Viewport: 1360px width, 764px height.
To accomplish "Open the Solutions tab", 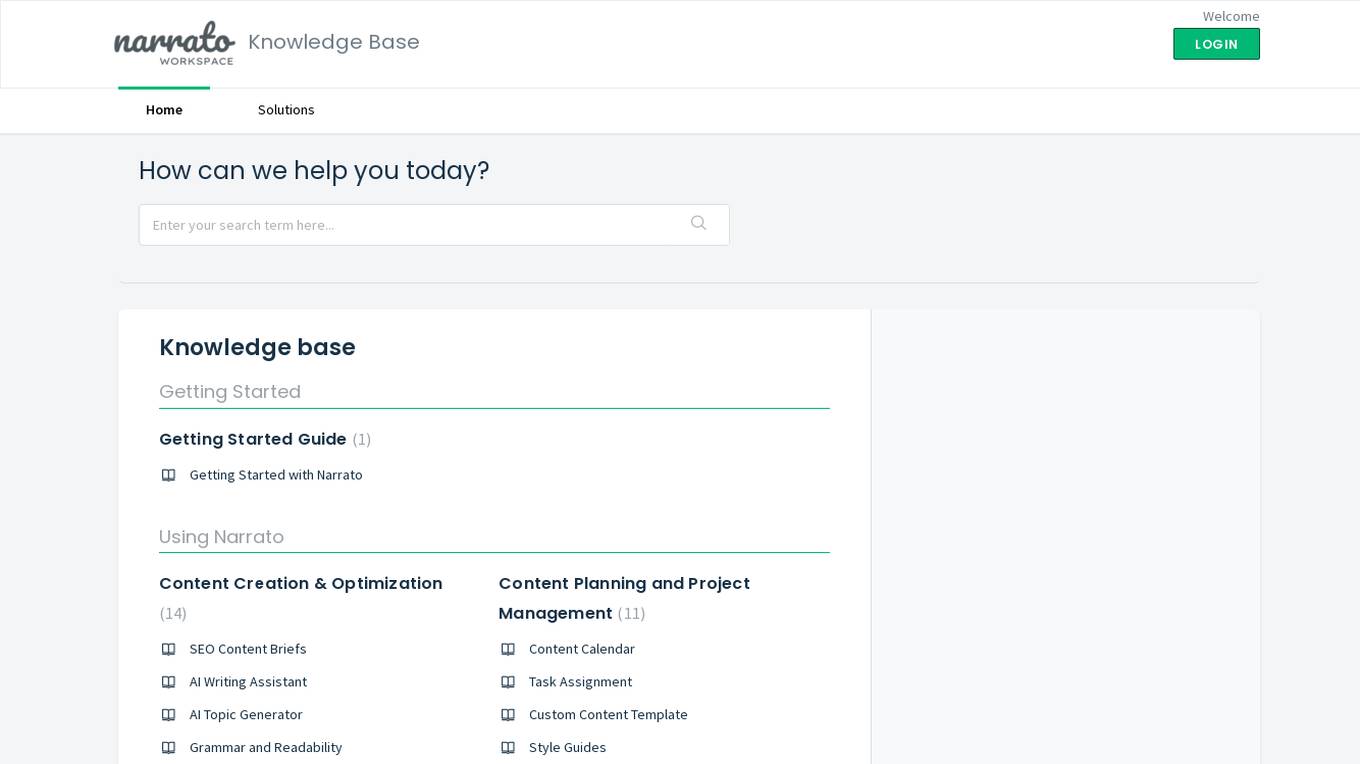I will (x=286, y=110).
